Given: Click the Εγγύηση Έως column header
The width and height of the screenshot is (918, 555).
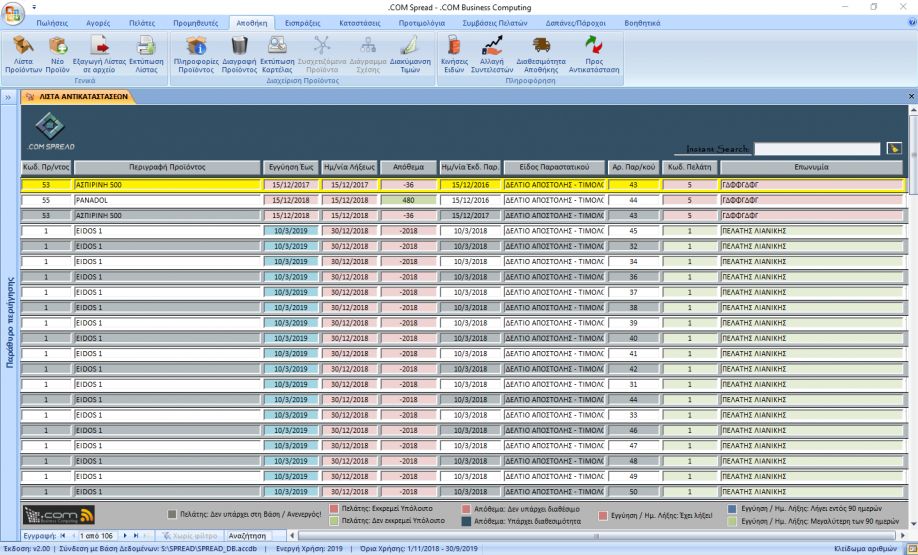Looking at the screenshot, I should tap(291, 167).
